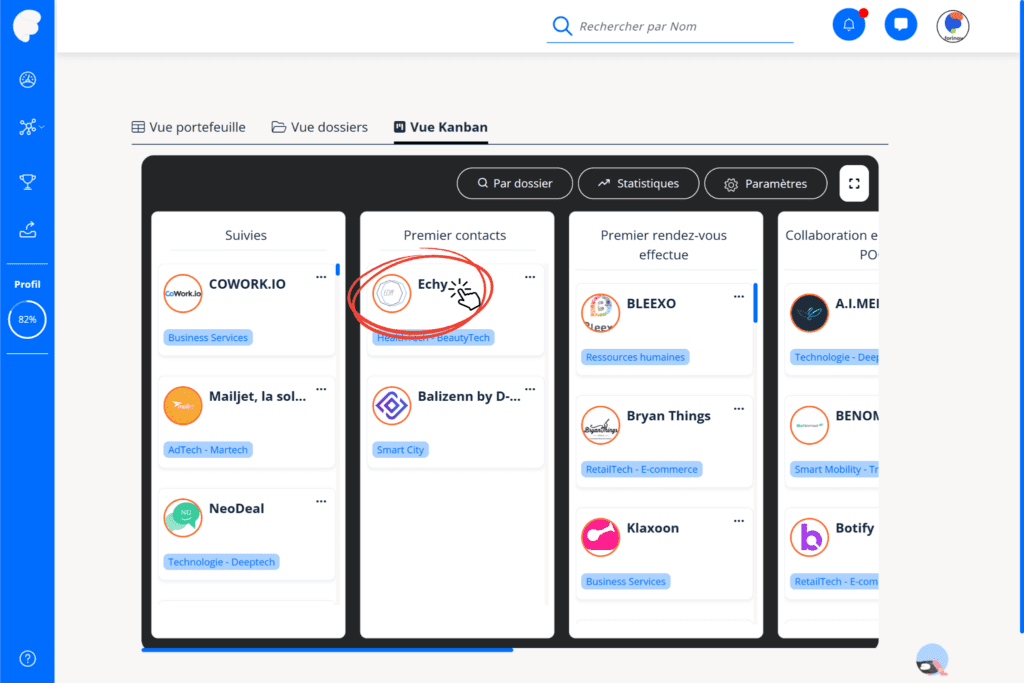Viewport: 1024px width, 683px height.
Task: Click the Klaxoon logo
Action: tap(600, 537)
